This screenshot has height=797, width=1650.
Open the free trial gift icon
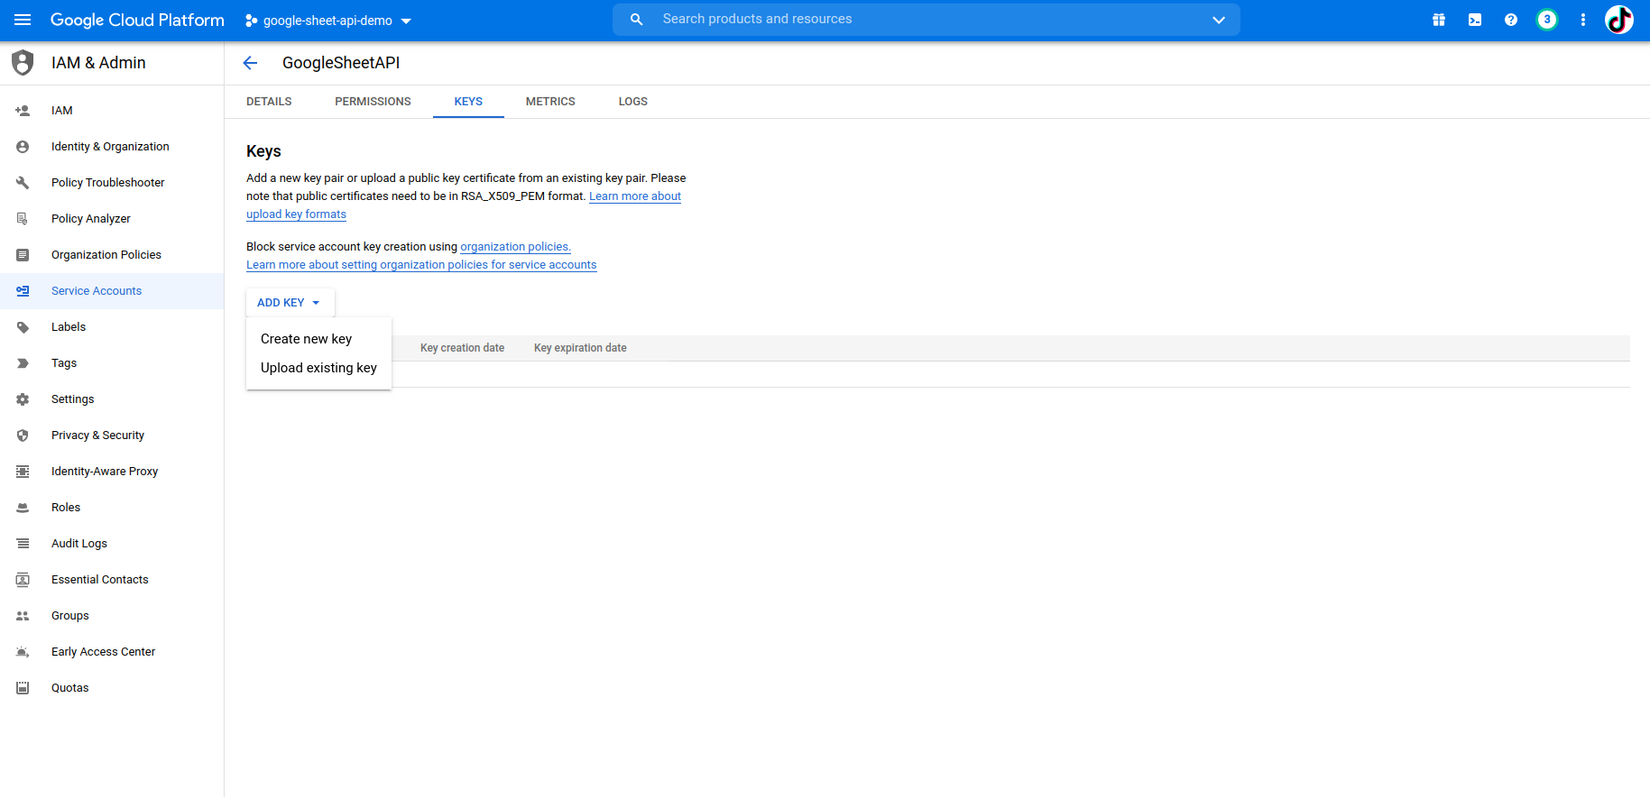(x=1439, y=20)
